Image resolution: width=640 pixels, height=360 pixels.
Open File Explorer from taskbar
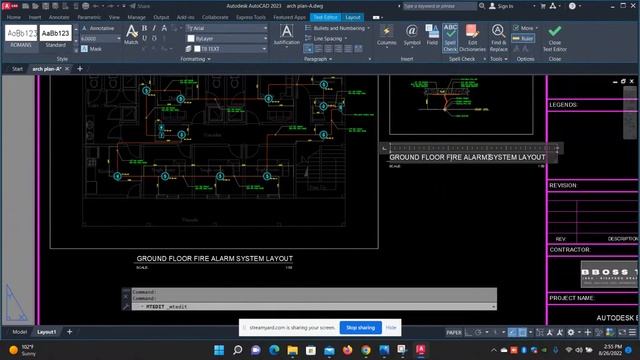pos(293,350)
